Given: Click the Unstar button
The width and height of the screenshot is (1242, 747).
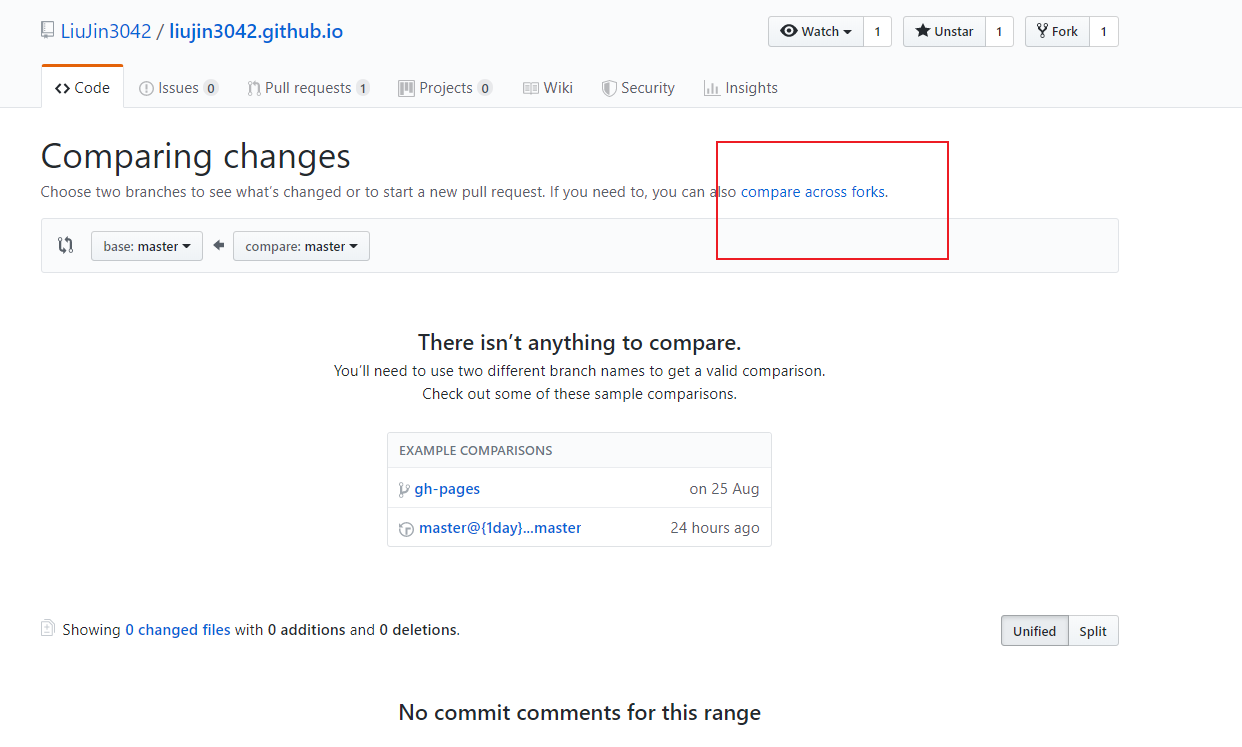Looking at the screenshot, I should [x=944, y=32].
